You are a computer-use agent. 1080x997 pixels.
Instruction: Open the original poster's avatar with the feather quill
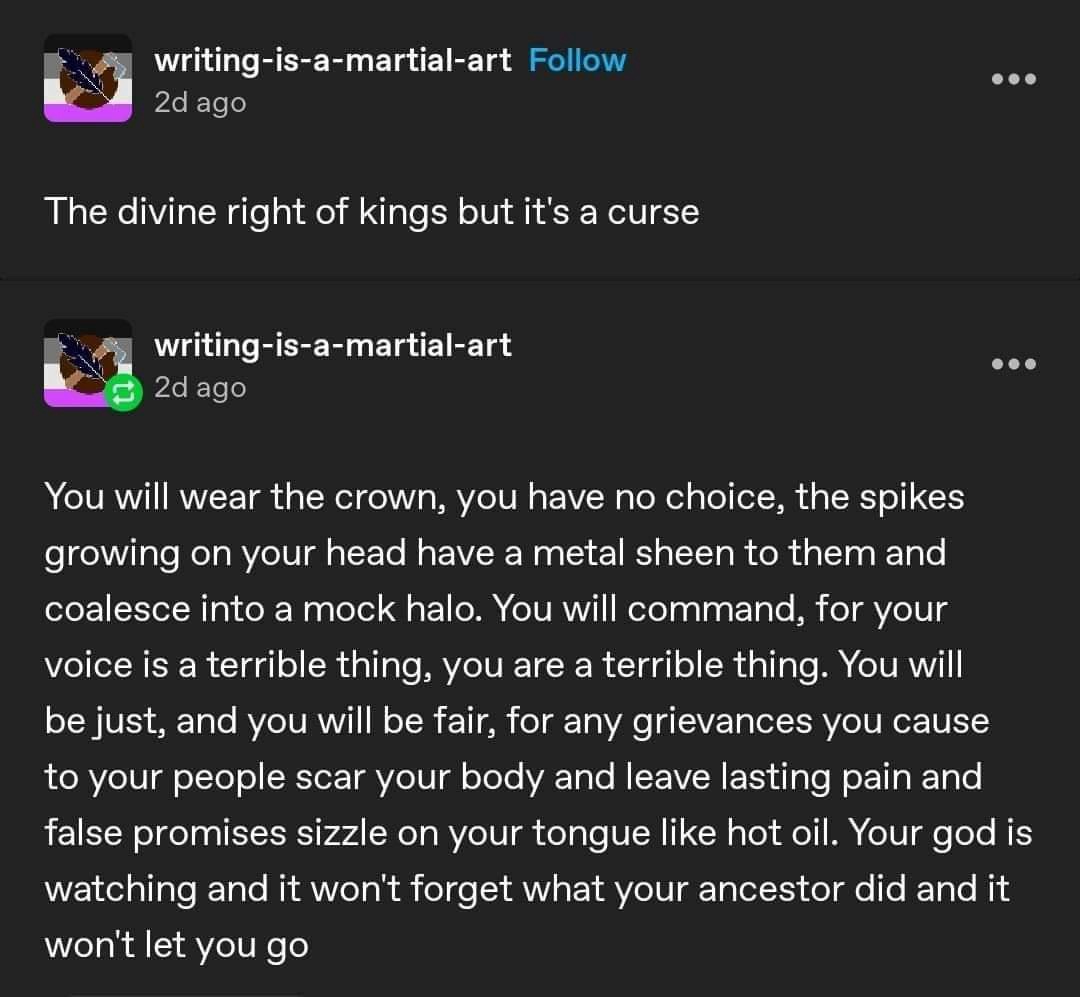click(88, 78)
